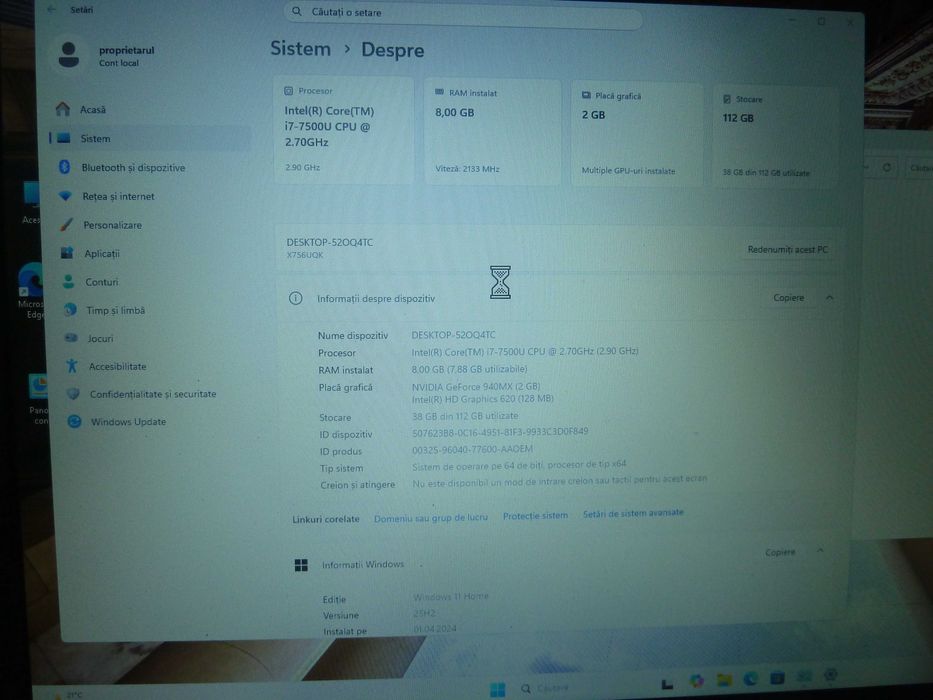Click NVIDIA GeForce 940MX (2 GB) text
The width and height of the screenshot is (933, 700).
tap(476, 386)
